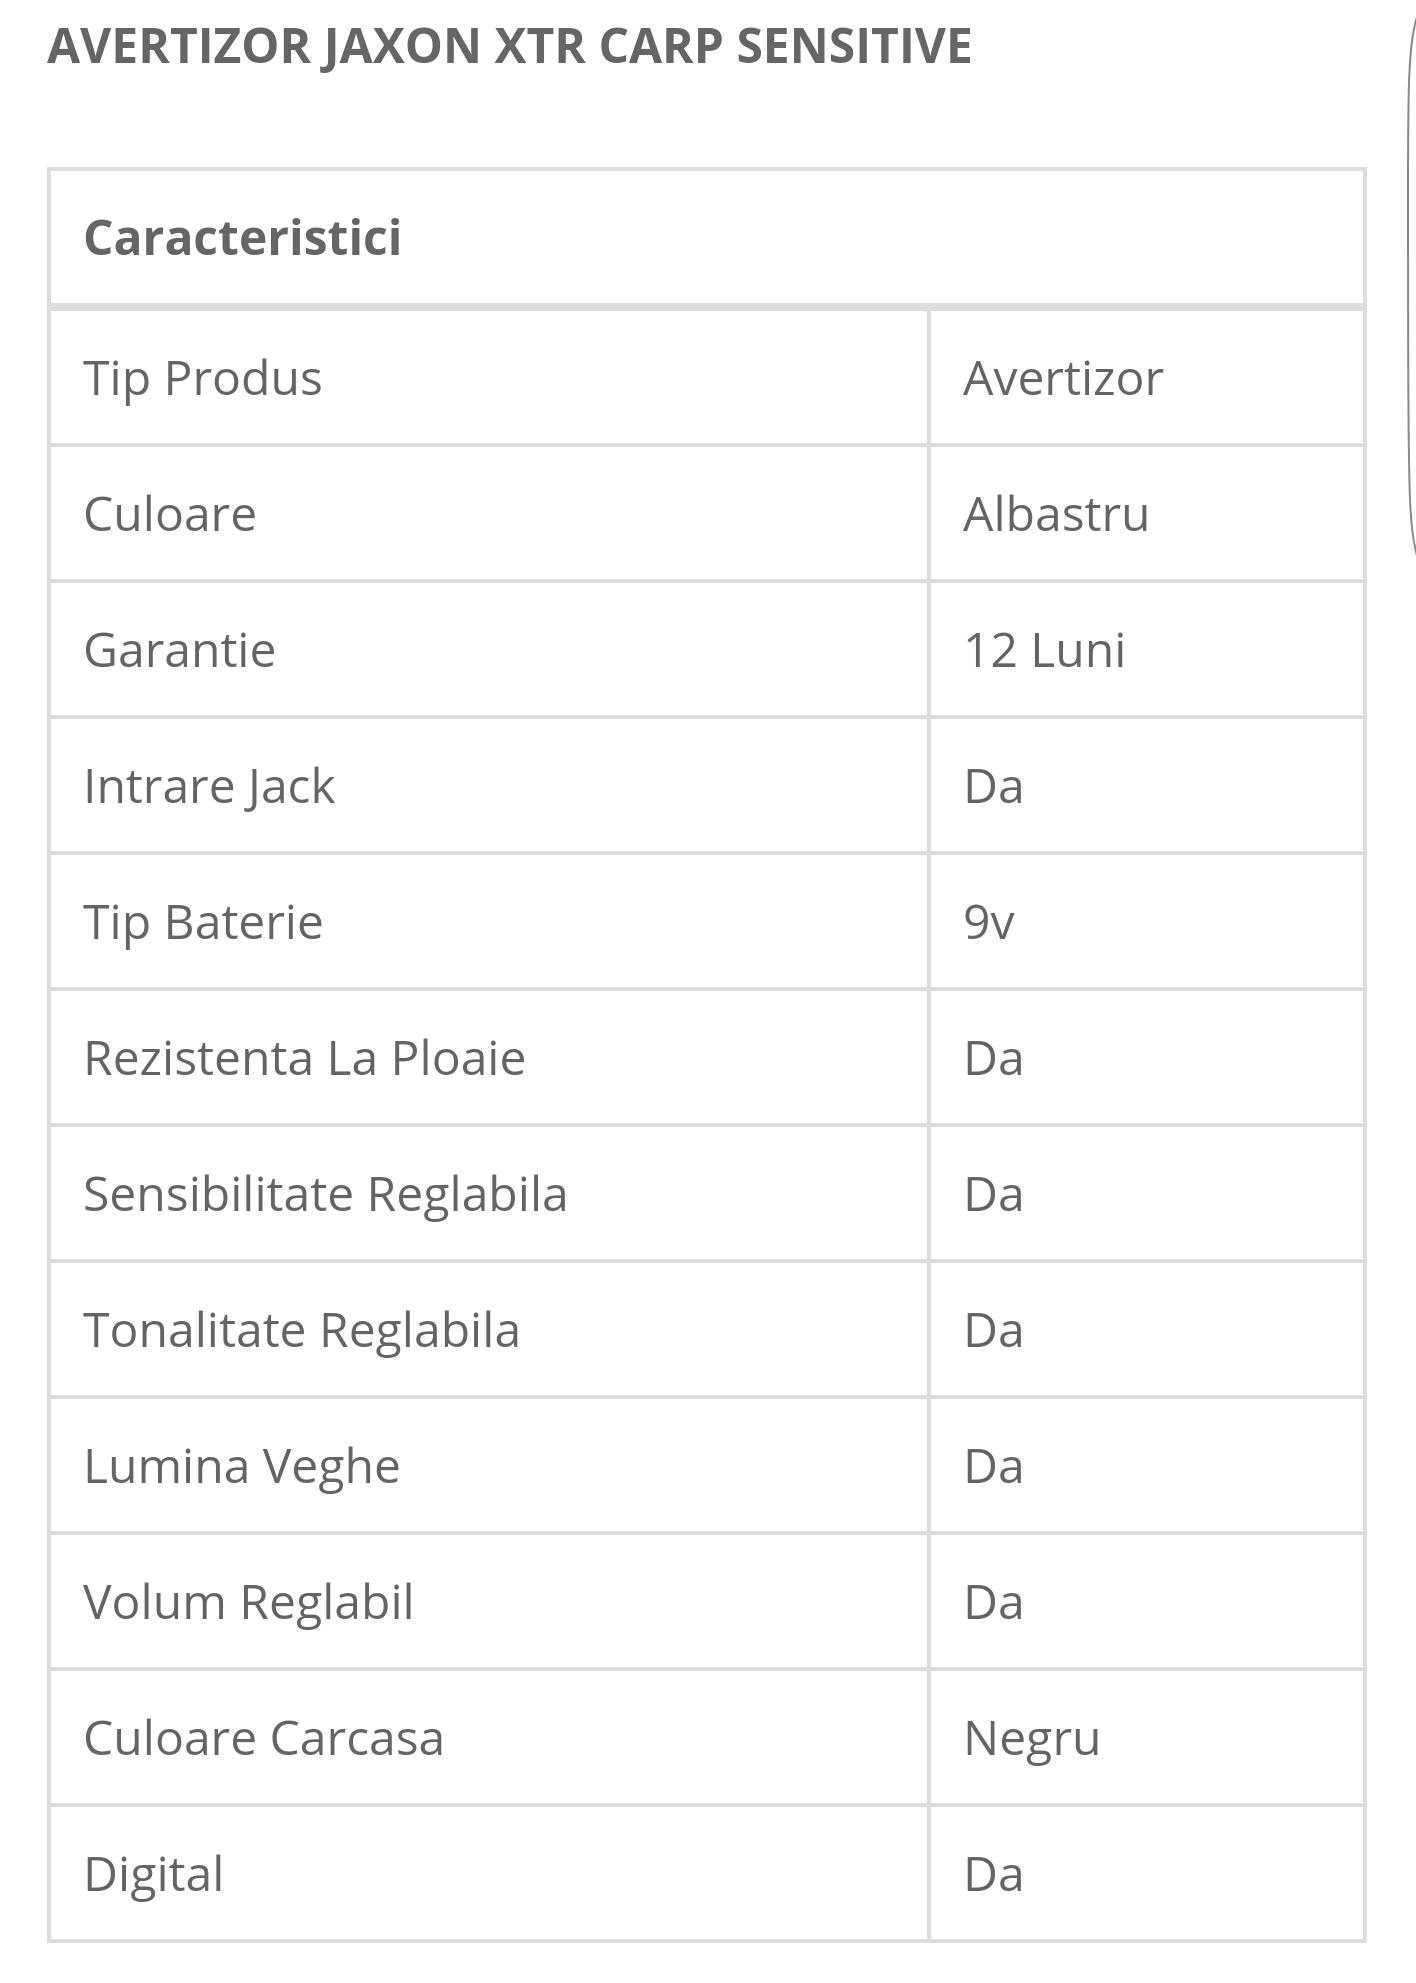Click the Tonalitate Reglabila label
This screenshot has width=1416, height=1983.
[x=301, y=1330]
